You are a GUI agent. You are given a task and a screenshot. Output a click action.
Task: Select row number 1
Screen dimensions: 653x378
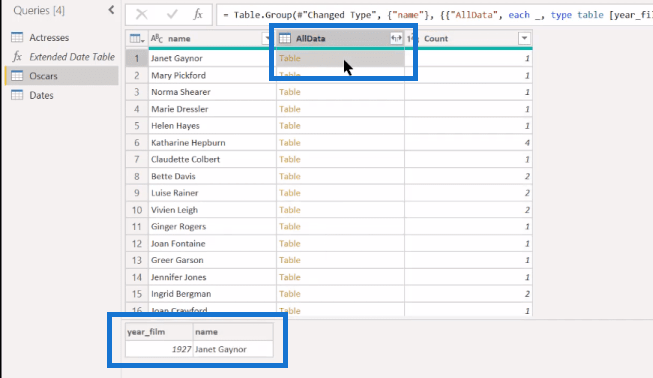(137, 58)
